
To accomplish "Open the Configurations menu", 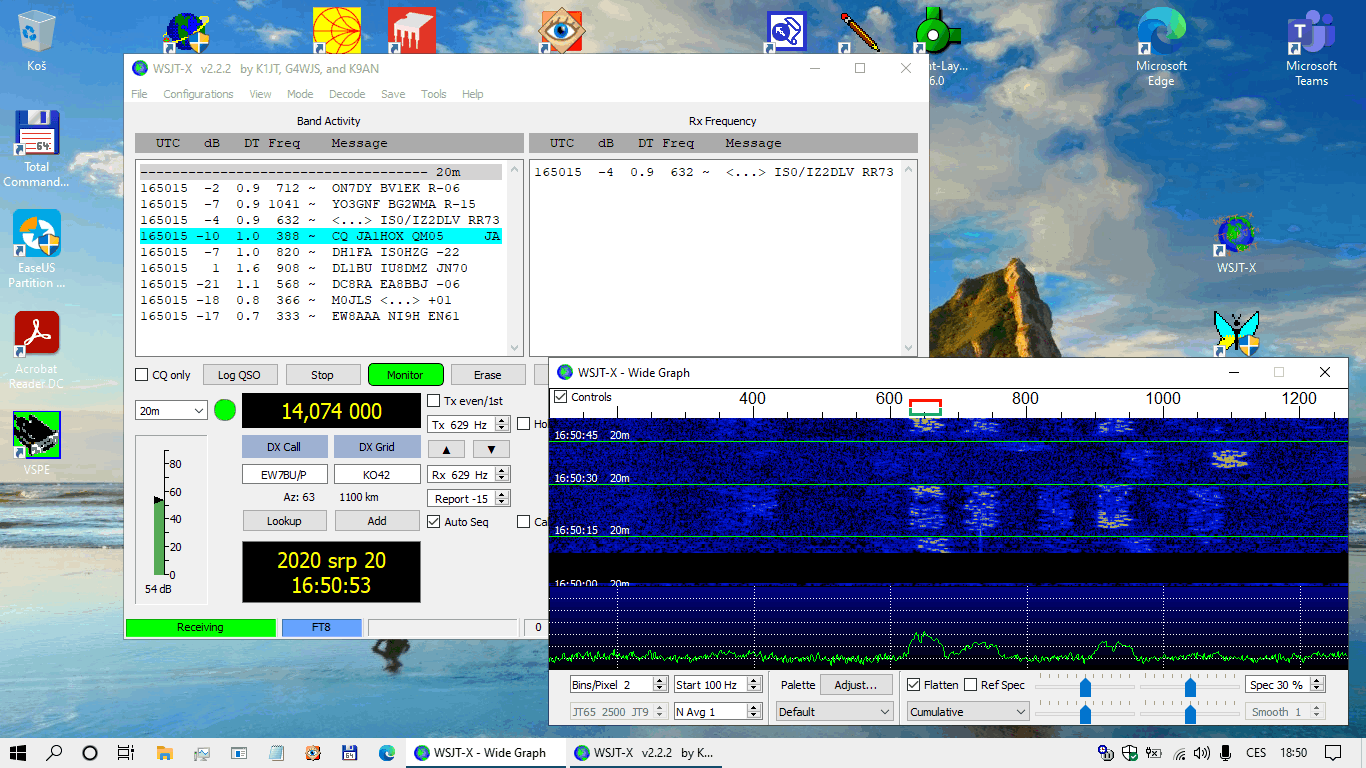I will (x=198, y=94).
